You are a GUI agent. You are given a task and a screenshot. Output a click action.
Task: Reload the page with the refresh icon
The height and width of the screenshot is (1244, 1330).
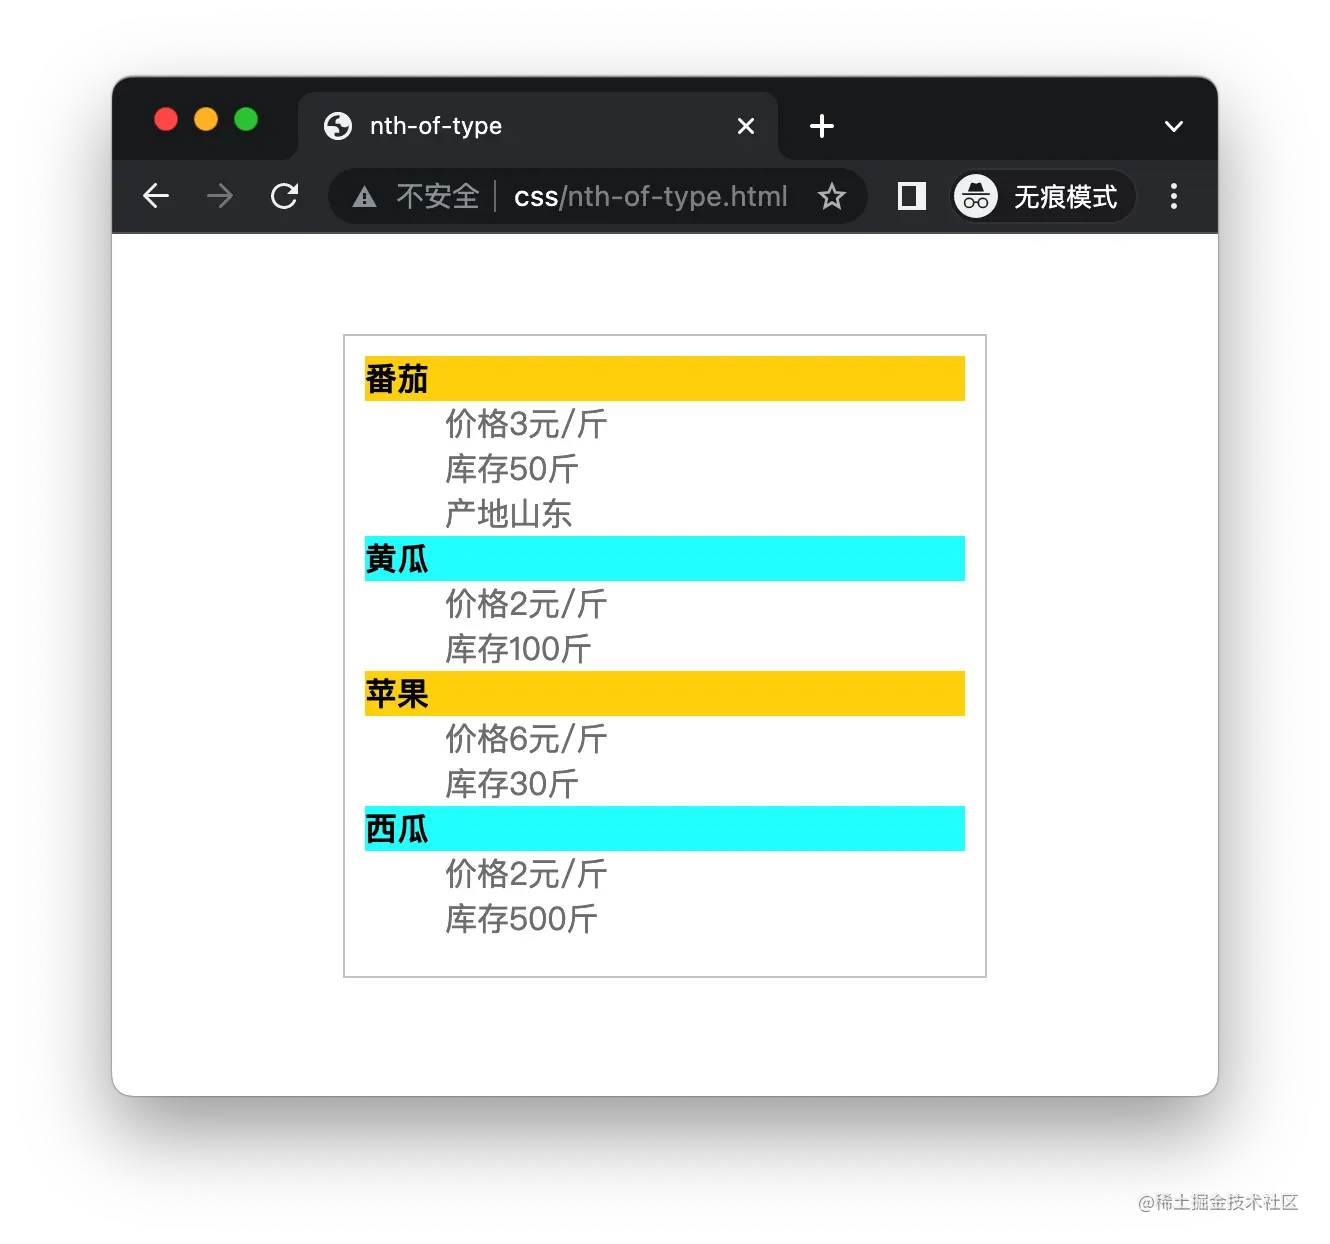click(285, 196)
